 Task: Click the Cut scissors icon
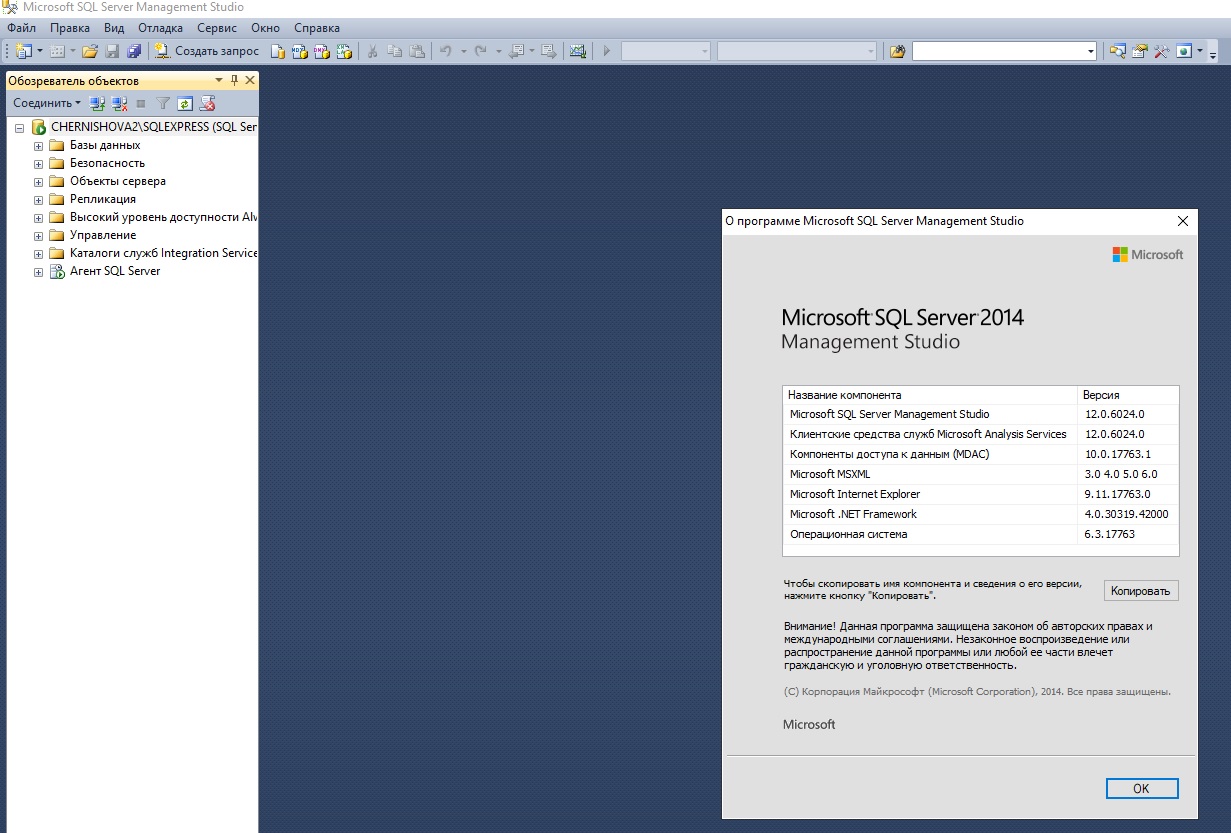tap(373, 51)
